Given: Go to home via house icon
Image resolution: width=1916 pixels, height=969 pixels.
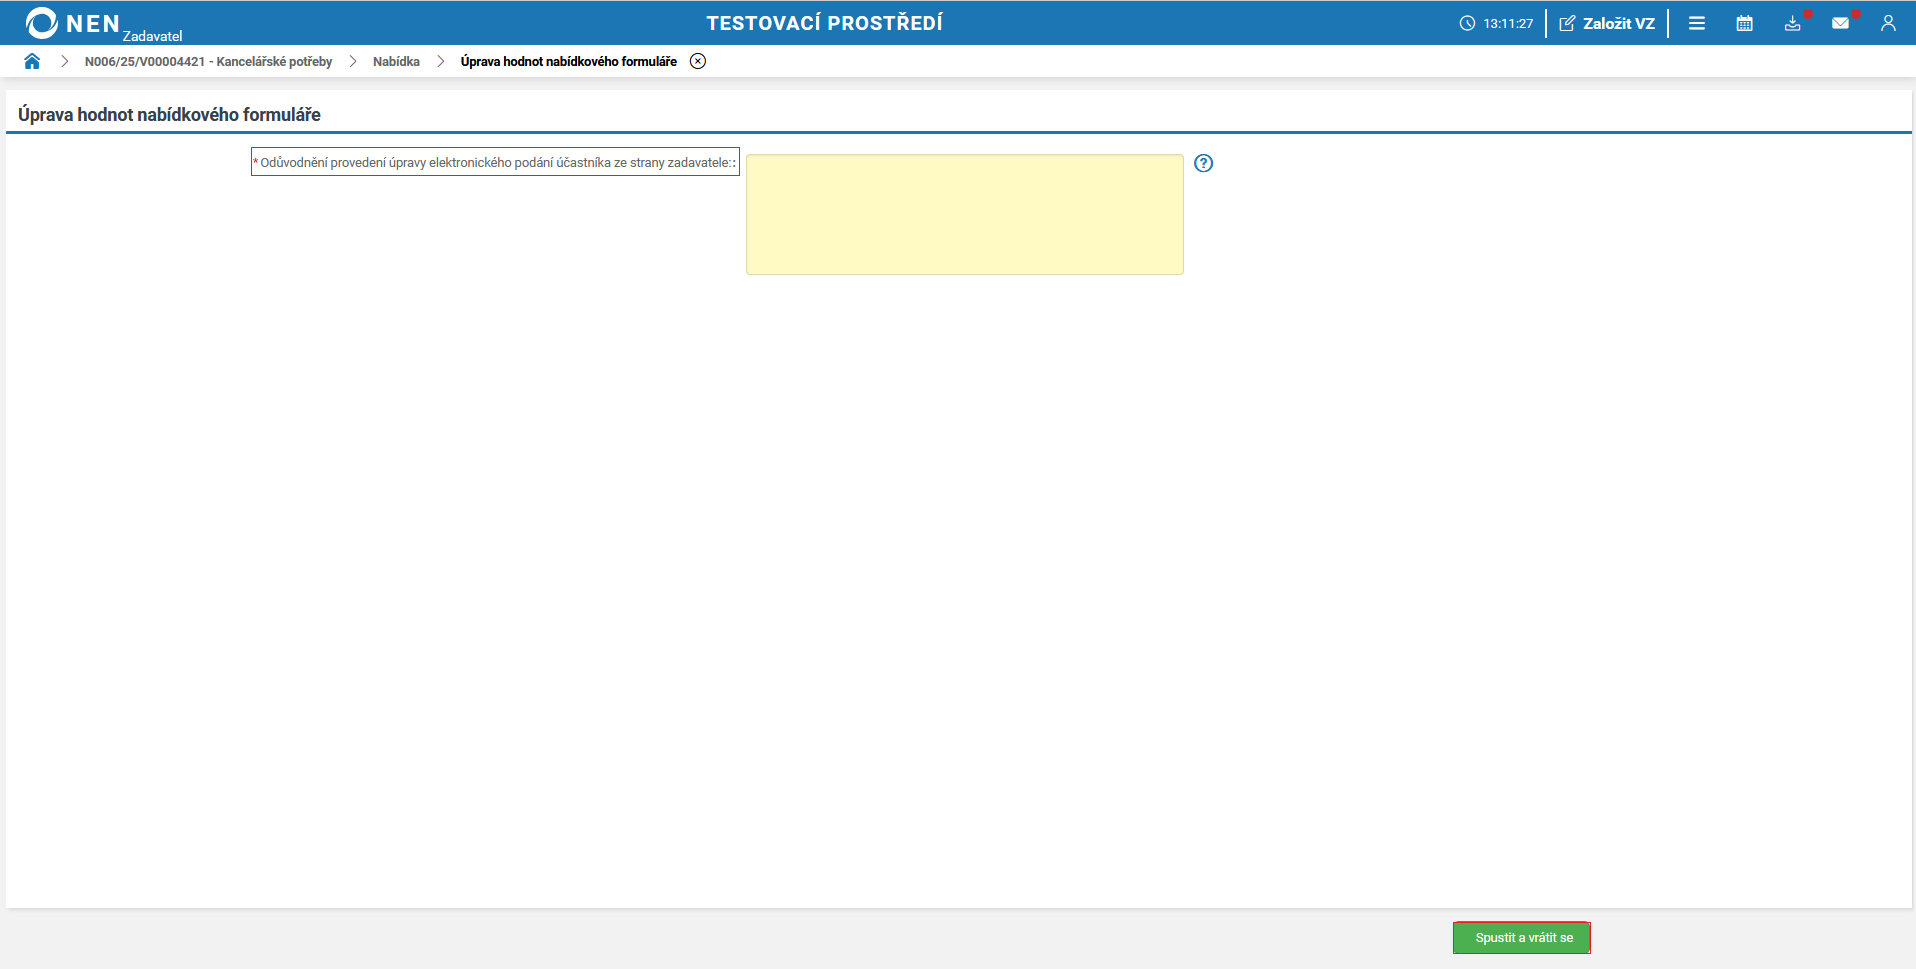Looking at the screenshot, I should (32, 61).
